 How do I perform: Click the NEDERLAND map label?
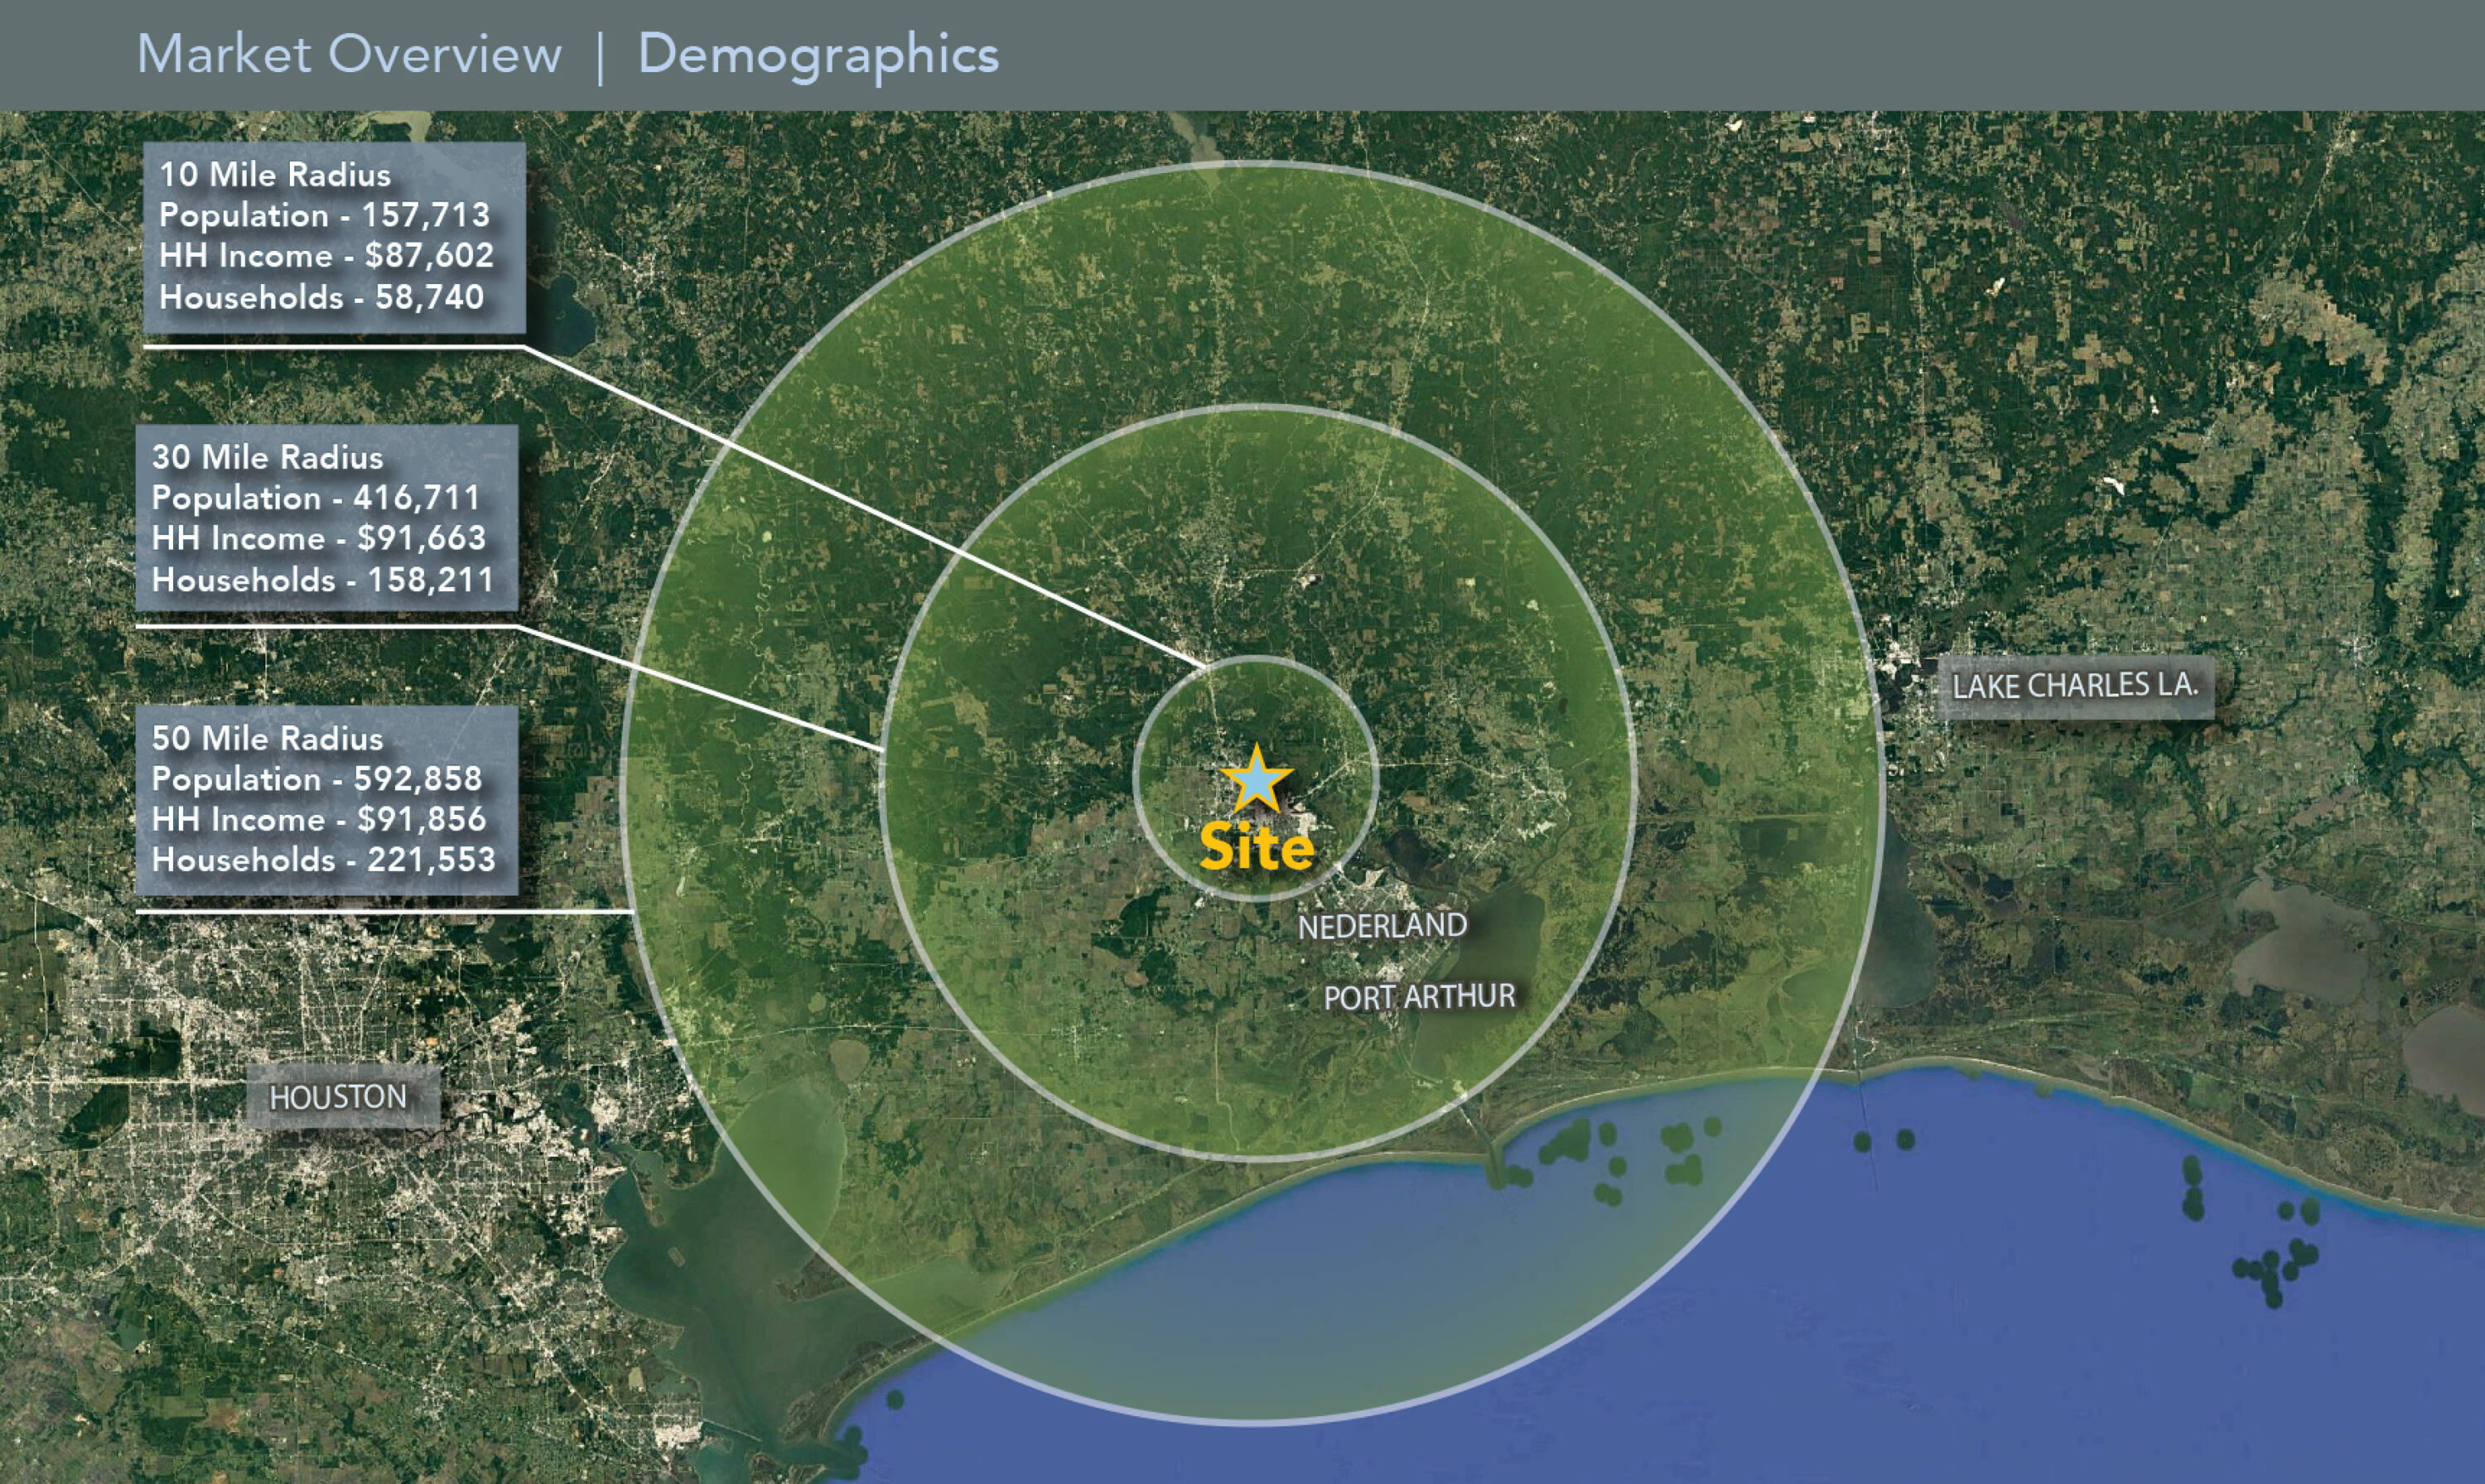(1382, 926)
